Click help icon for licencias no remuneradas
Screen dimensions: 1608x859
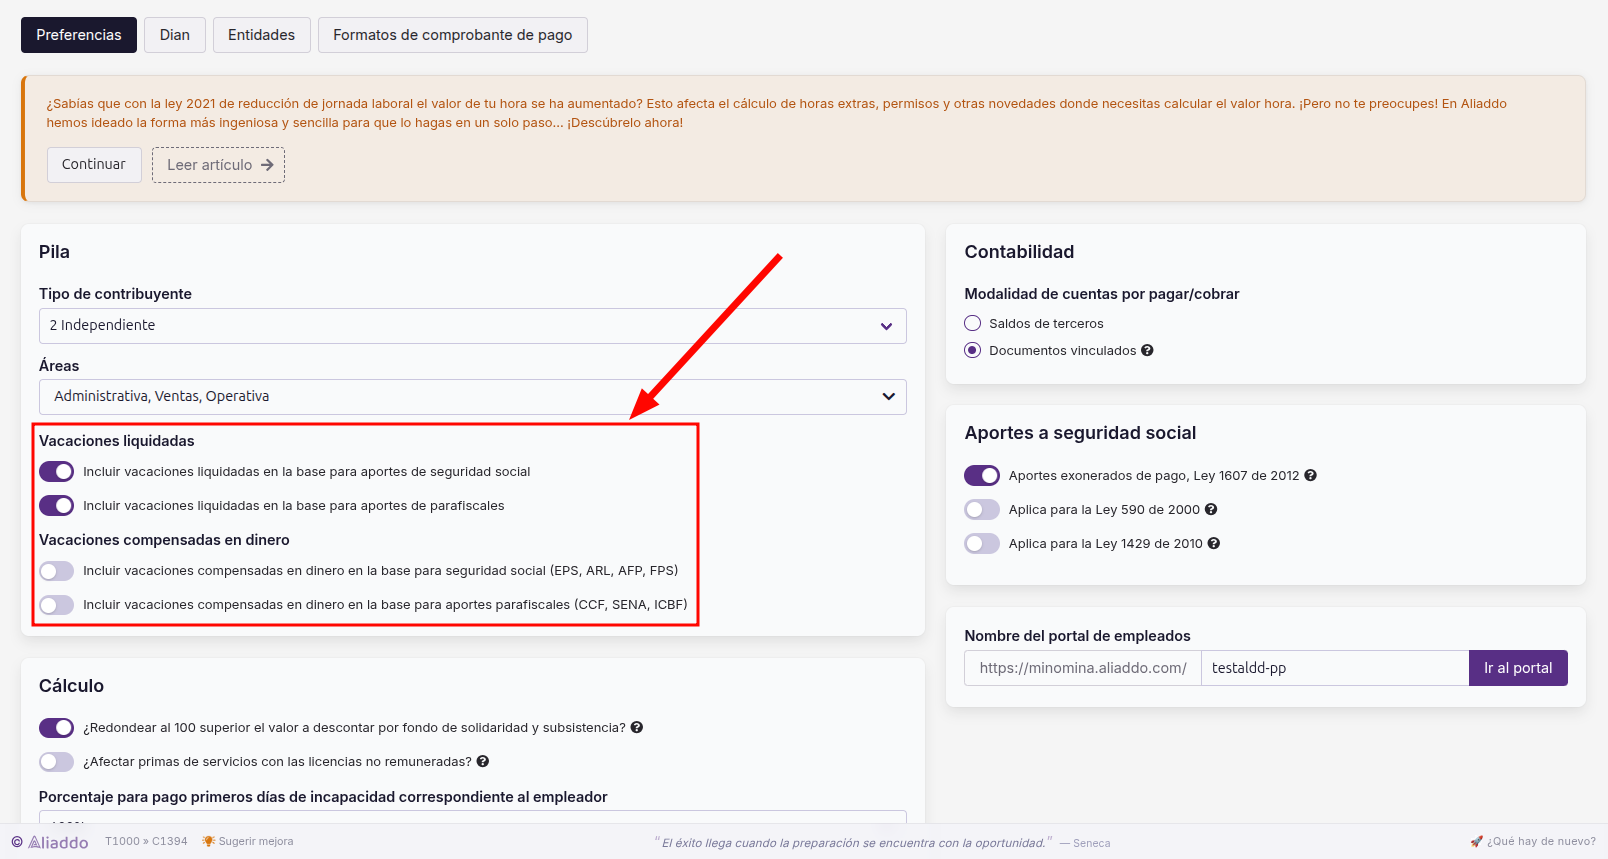tap(483, 761)
